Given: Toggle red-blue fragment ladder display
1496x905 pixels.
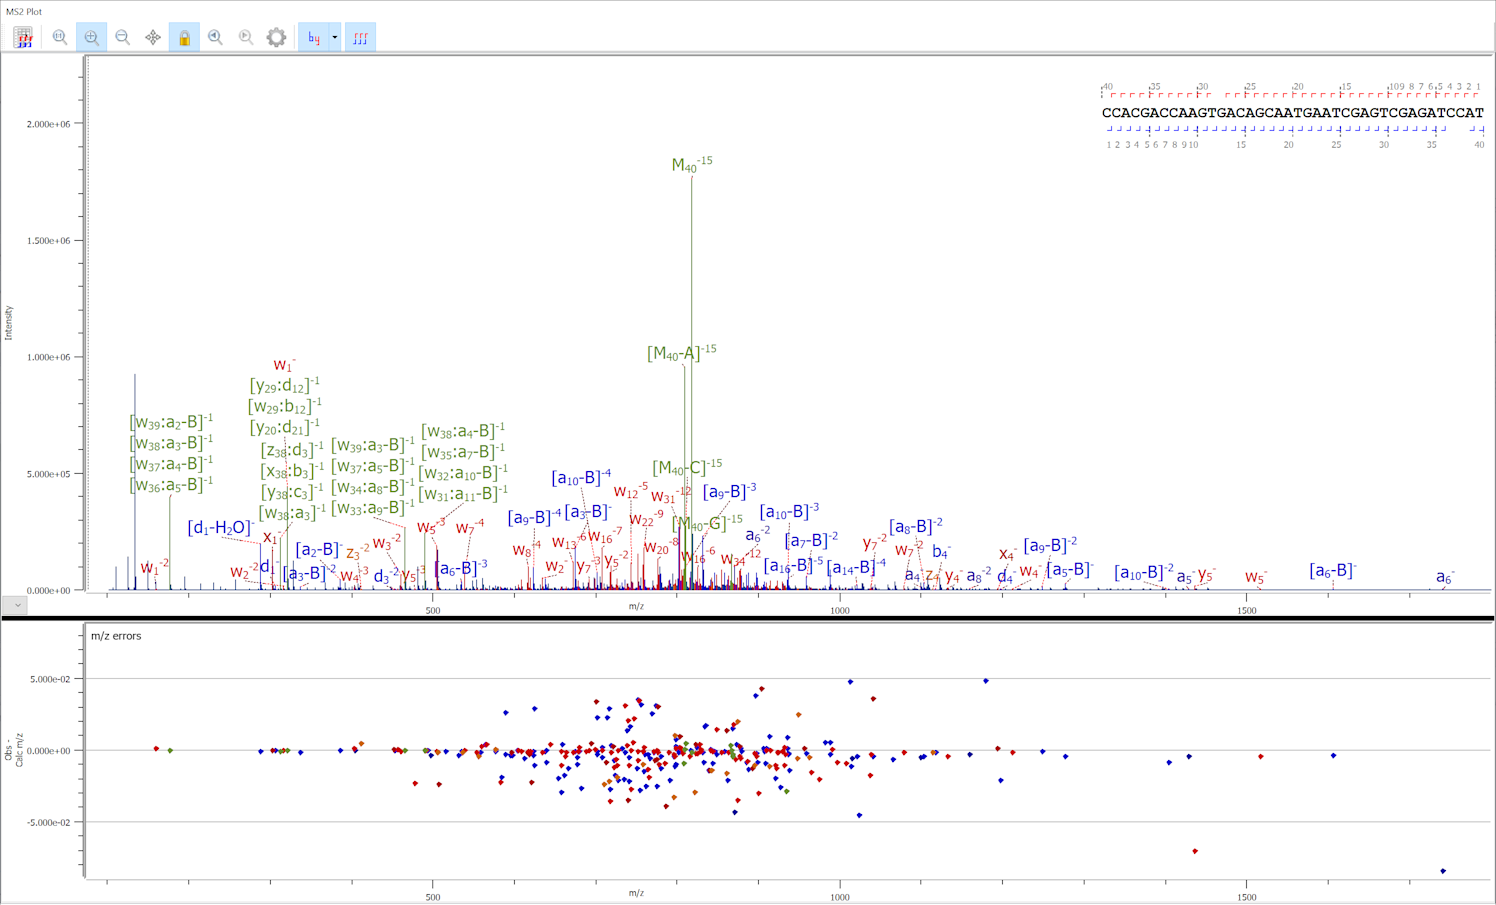Looking at the screenshot, I should click(x=360, y=38).
